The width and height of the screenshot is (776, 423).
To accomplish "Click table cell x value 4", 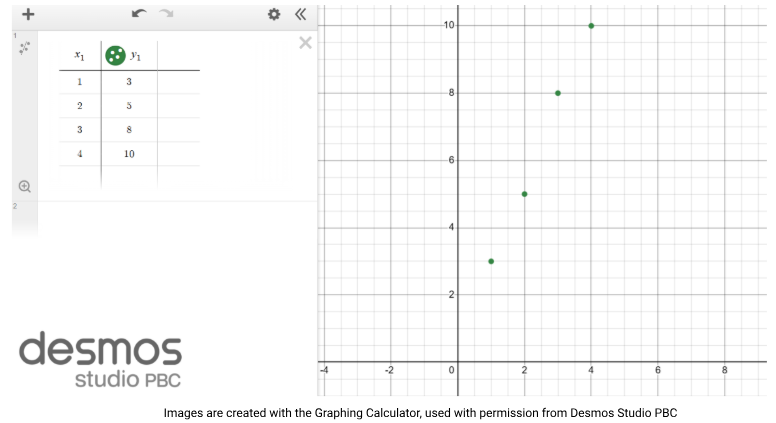I will tap(80, 154).
